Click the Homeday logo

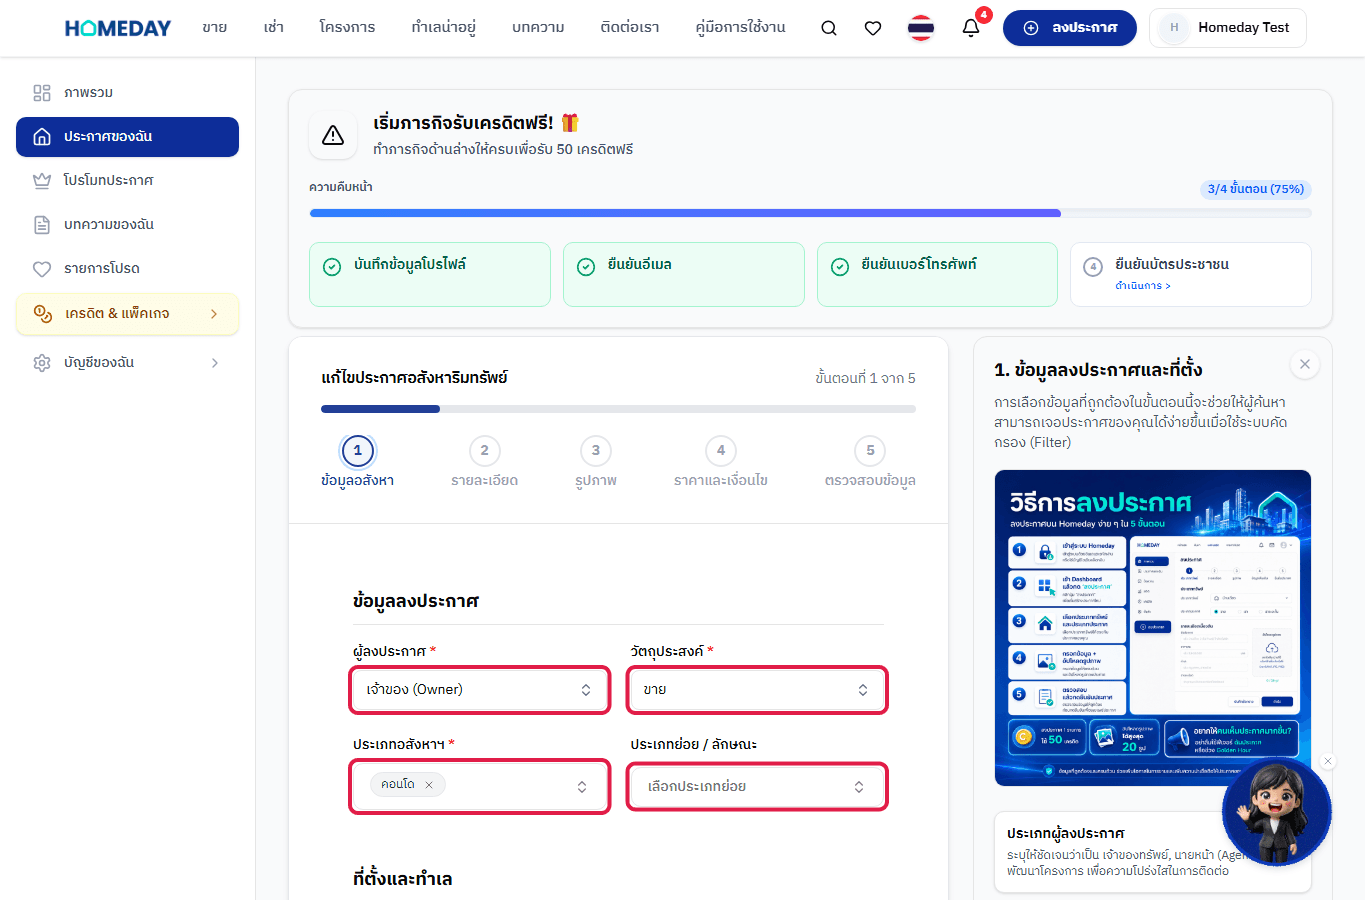[x=118, y=28]
